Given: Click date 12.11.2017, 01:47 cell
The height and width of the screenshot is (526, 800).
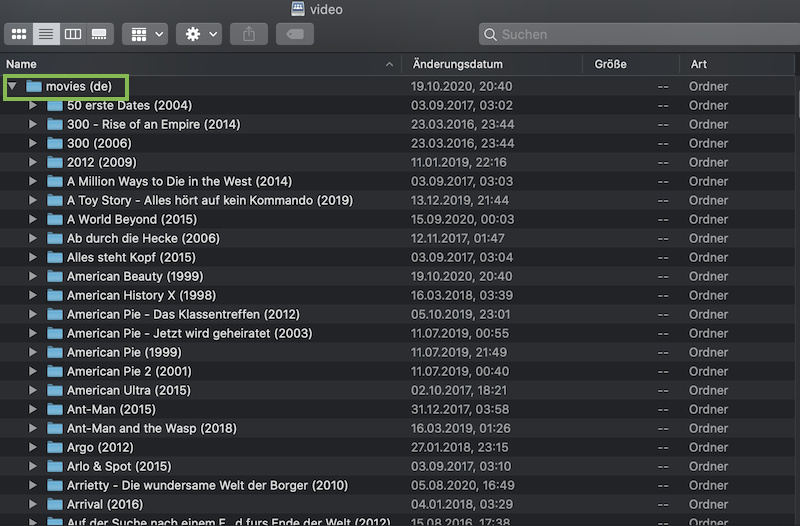Looking at the screenshot, I should (458, 238).
